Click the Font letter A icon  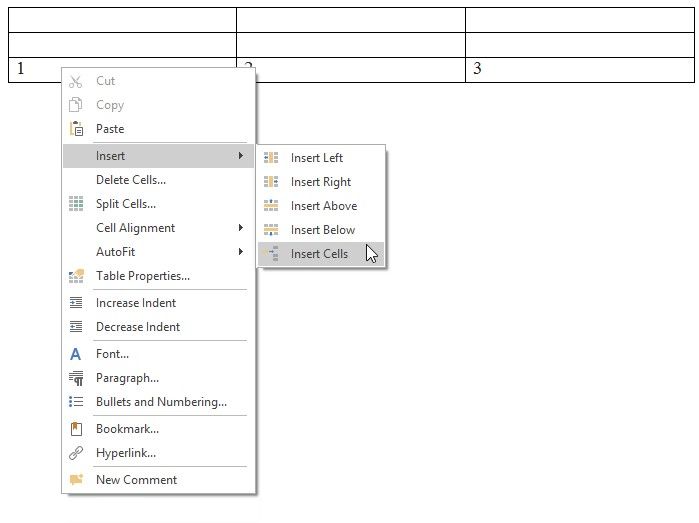coord(76,354)
